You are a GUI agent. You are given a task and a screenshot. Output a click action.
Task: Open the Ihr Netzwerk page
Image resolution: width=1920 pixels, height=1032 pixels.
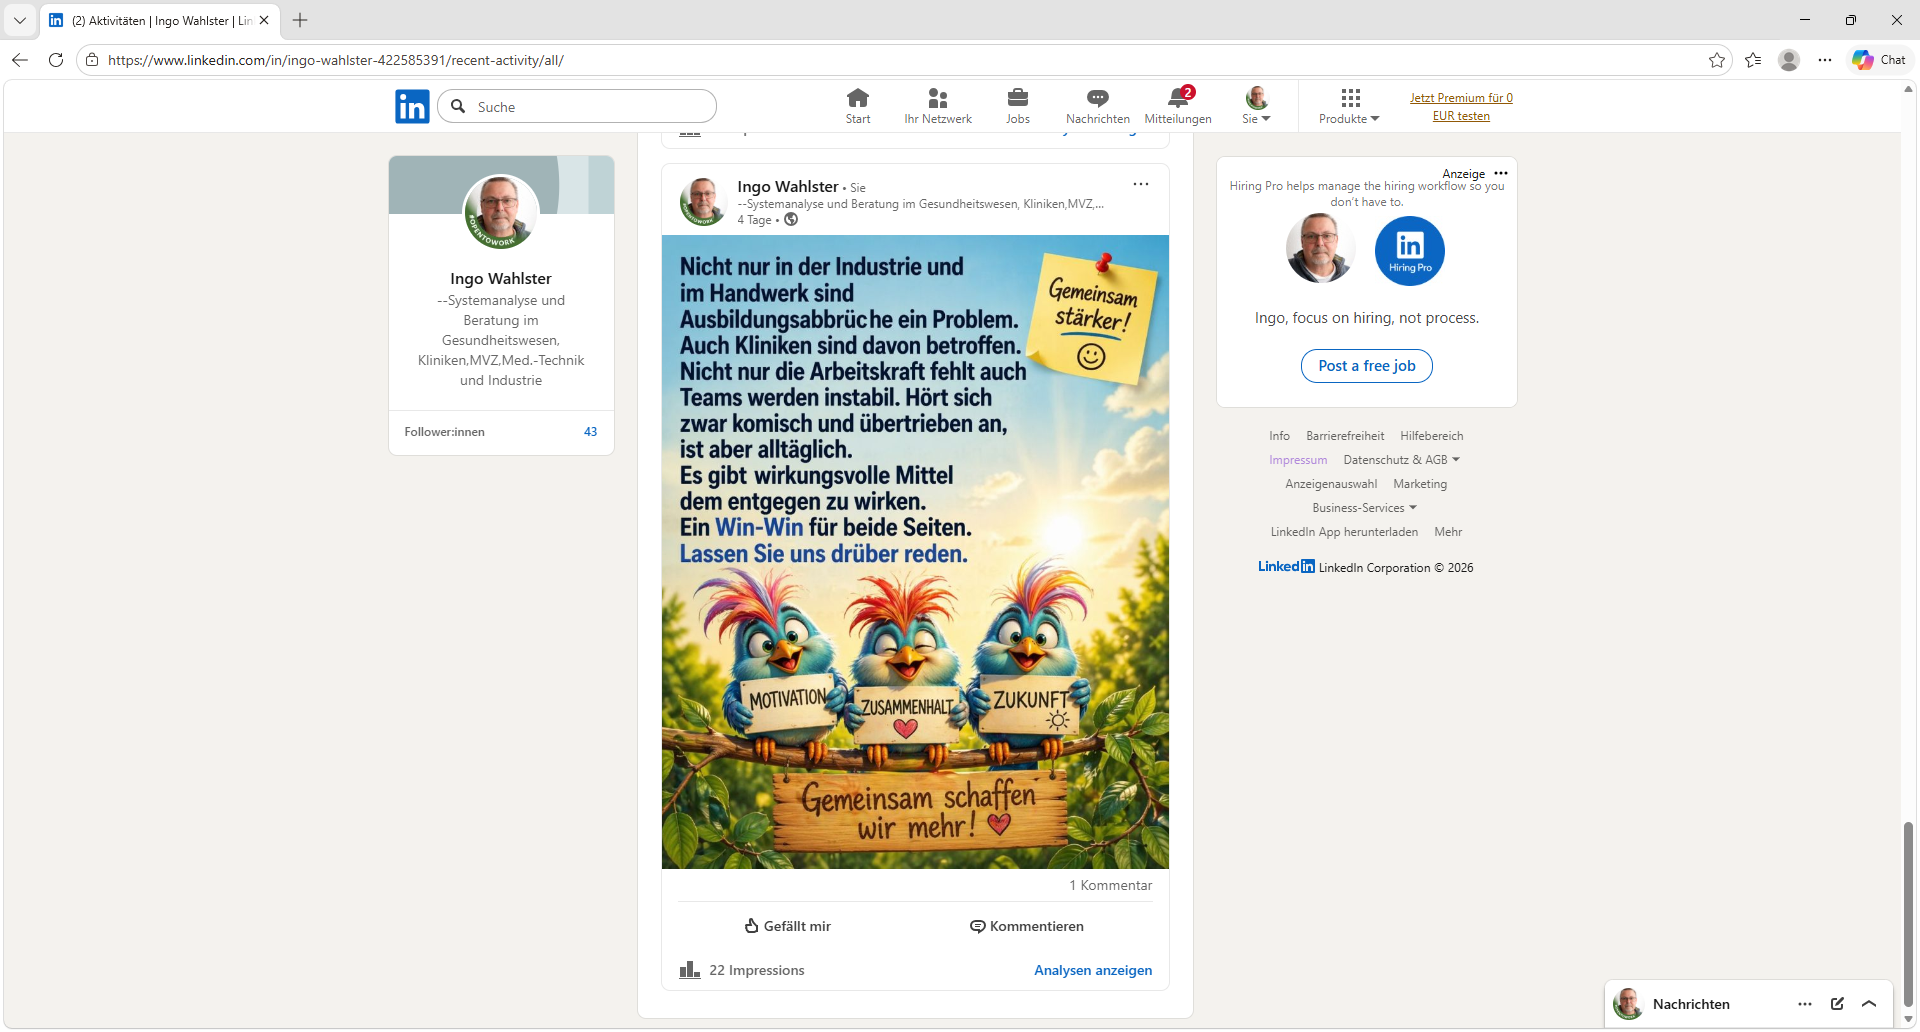pos(938,106)
